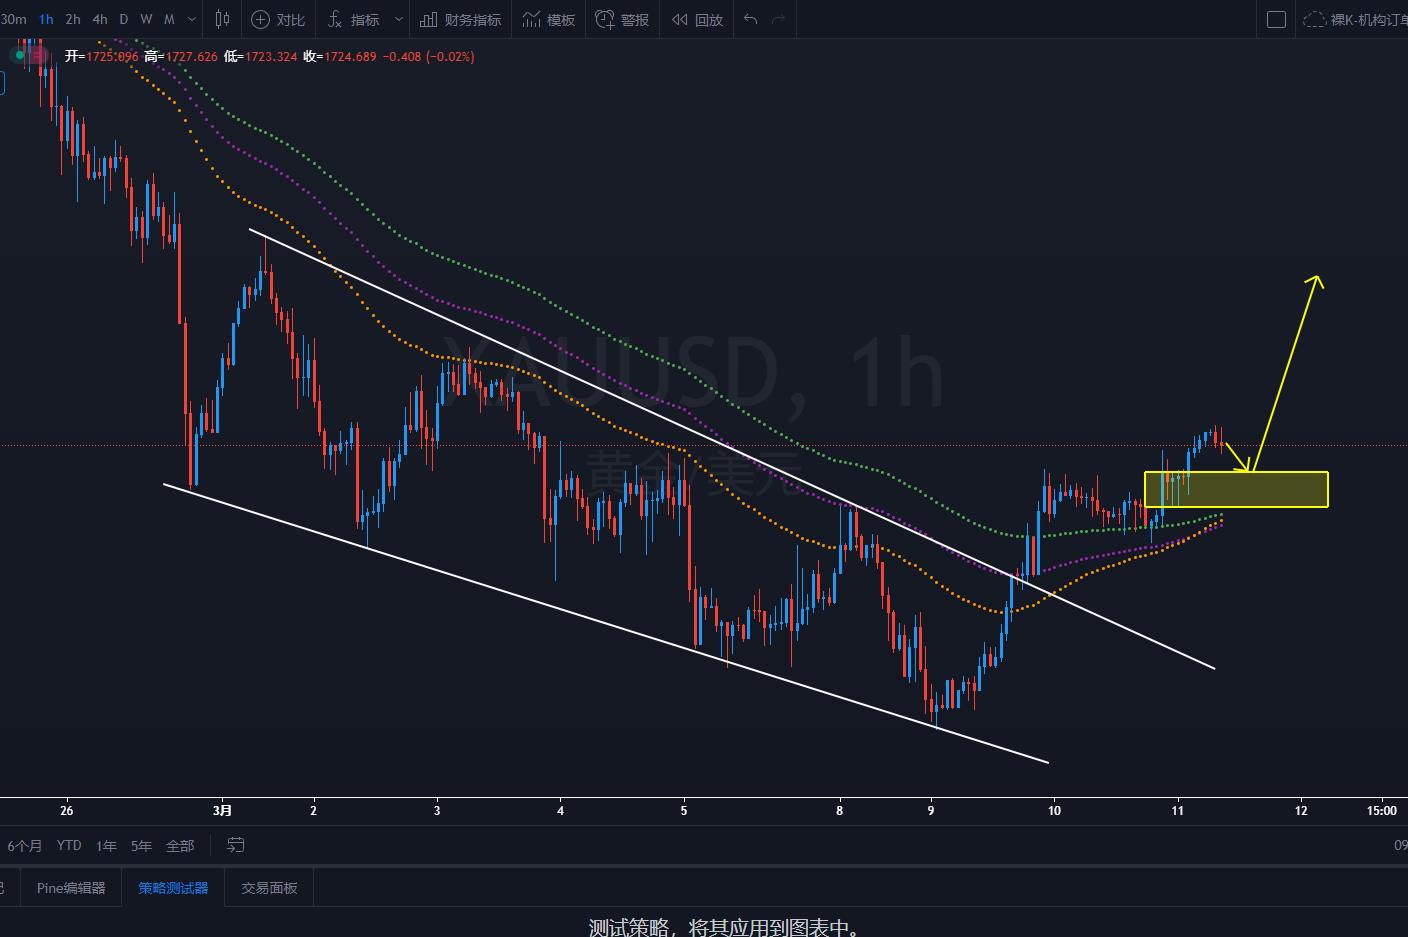Click the 10 date label on time axis
Viewport: 1408px width, 937px height.
coord(1054,810)
